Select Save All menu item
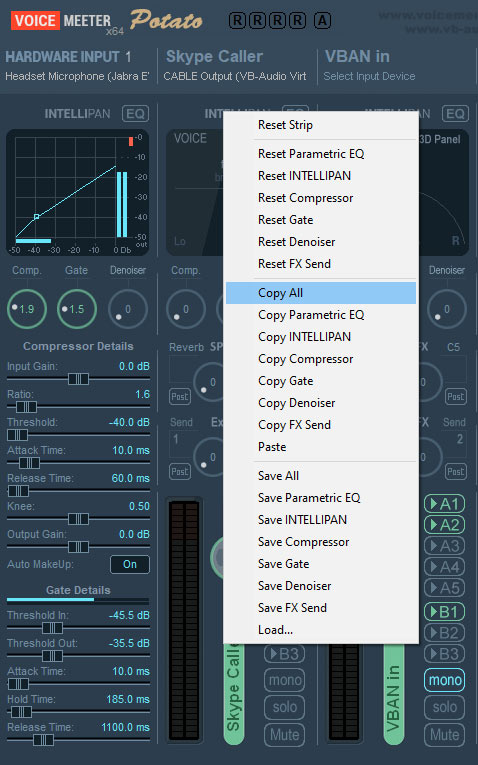The image size is (478, 765). [321, 476]
